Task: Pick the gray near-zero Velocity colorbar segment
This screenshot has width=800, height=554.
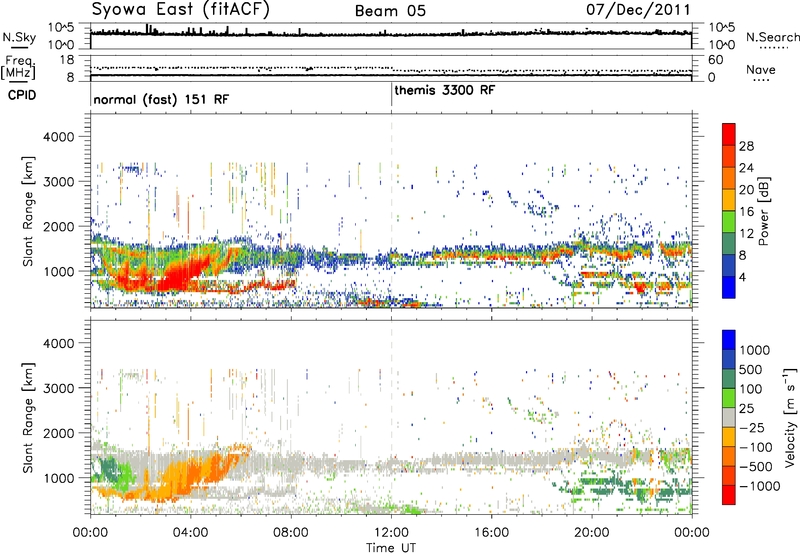Action: tap(729, 418)
